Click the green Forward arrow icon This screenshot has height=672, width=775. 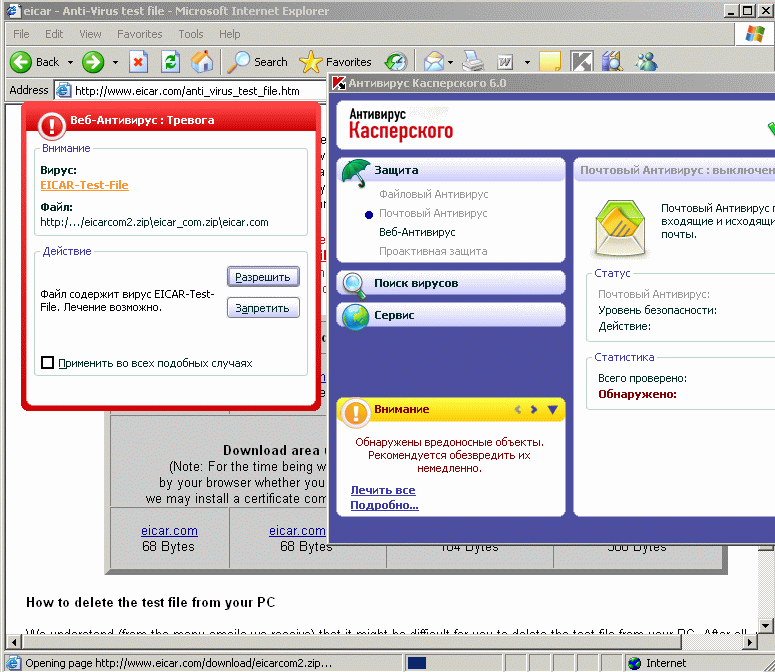click(93, 62)
